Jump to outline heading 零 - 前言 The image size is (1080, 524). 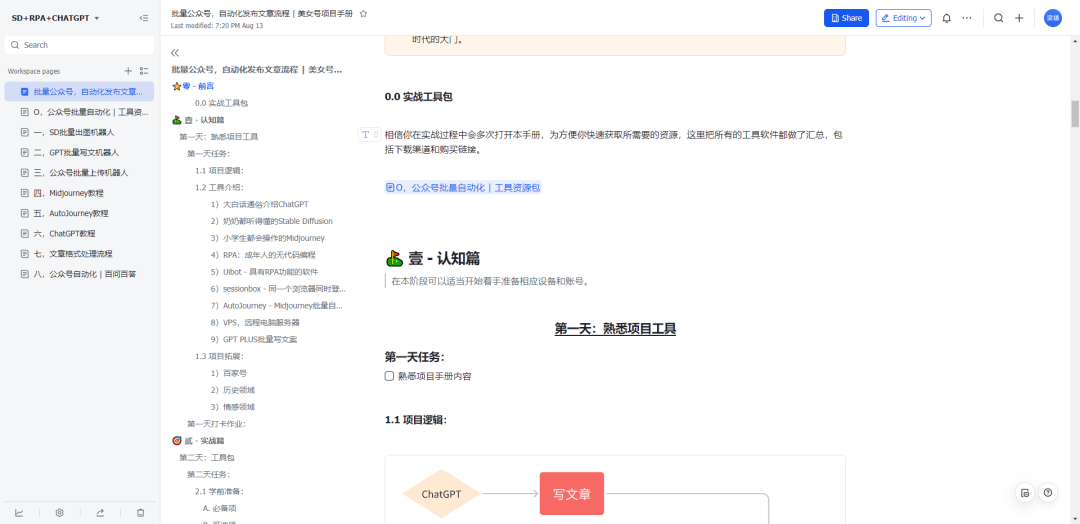[x=193, y=86]
